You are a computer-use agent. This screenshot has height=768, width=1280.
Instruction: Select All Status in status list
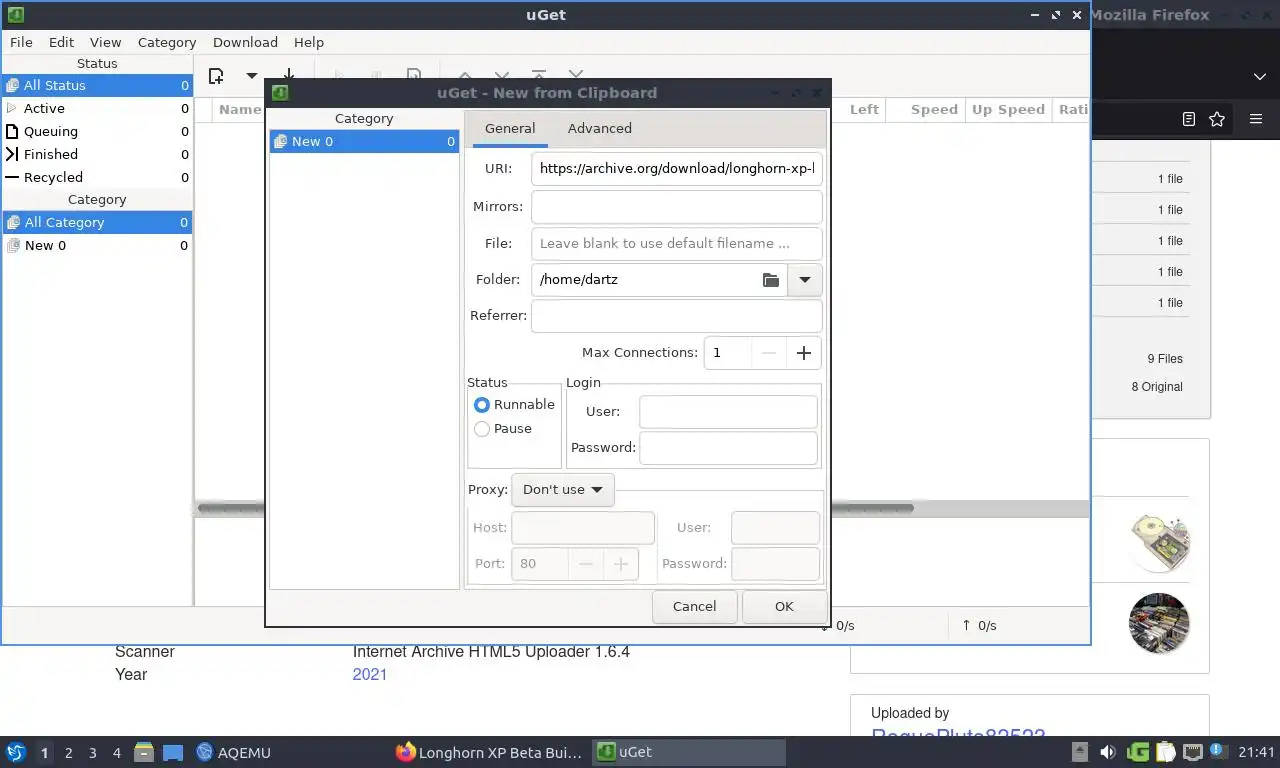click(97, 85)
